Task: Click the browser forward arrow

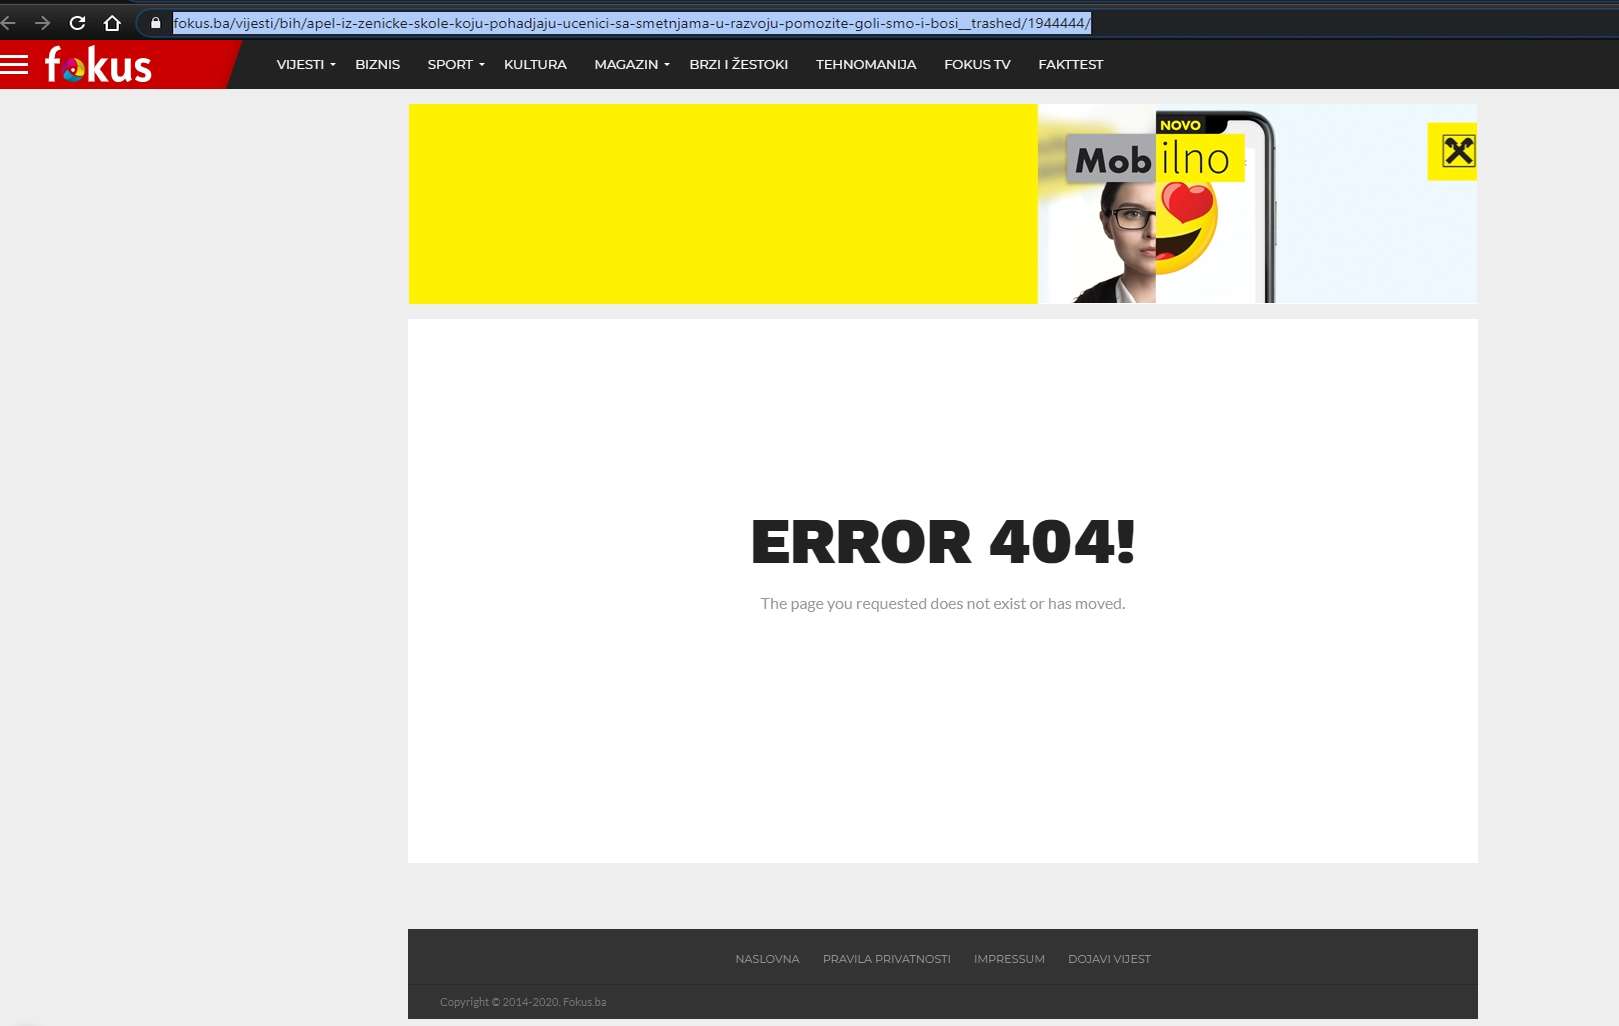Action: point(42,22)
